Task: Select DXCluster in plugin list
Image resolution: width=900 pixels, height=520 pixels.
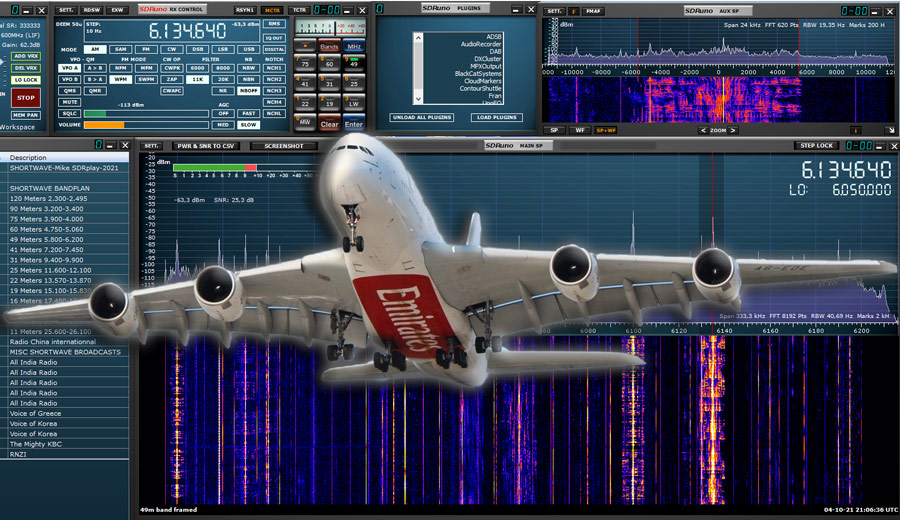Action: tap(487, 59)
